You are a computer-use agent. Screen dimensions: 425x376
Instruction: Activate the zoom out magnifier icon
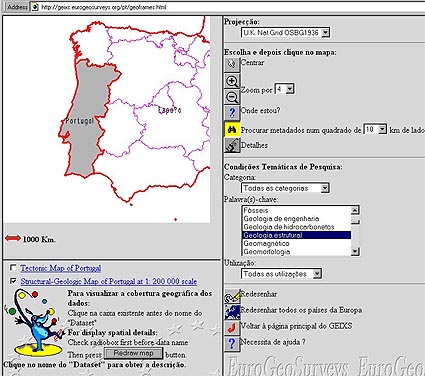point(232,97)
